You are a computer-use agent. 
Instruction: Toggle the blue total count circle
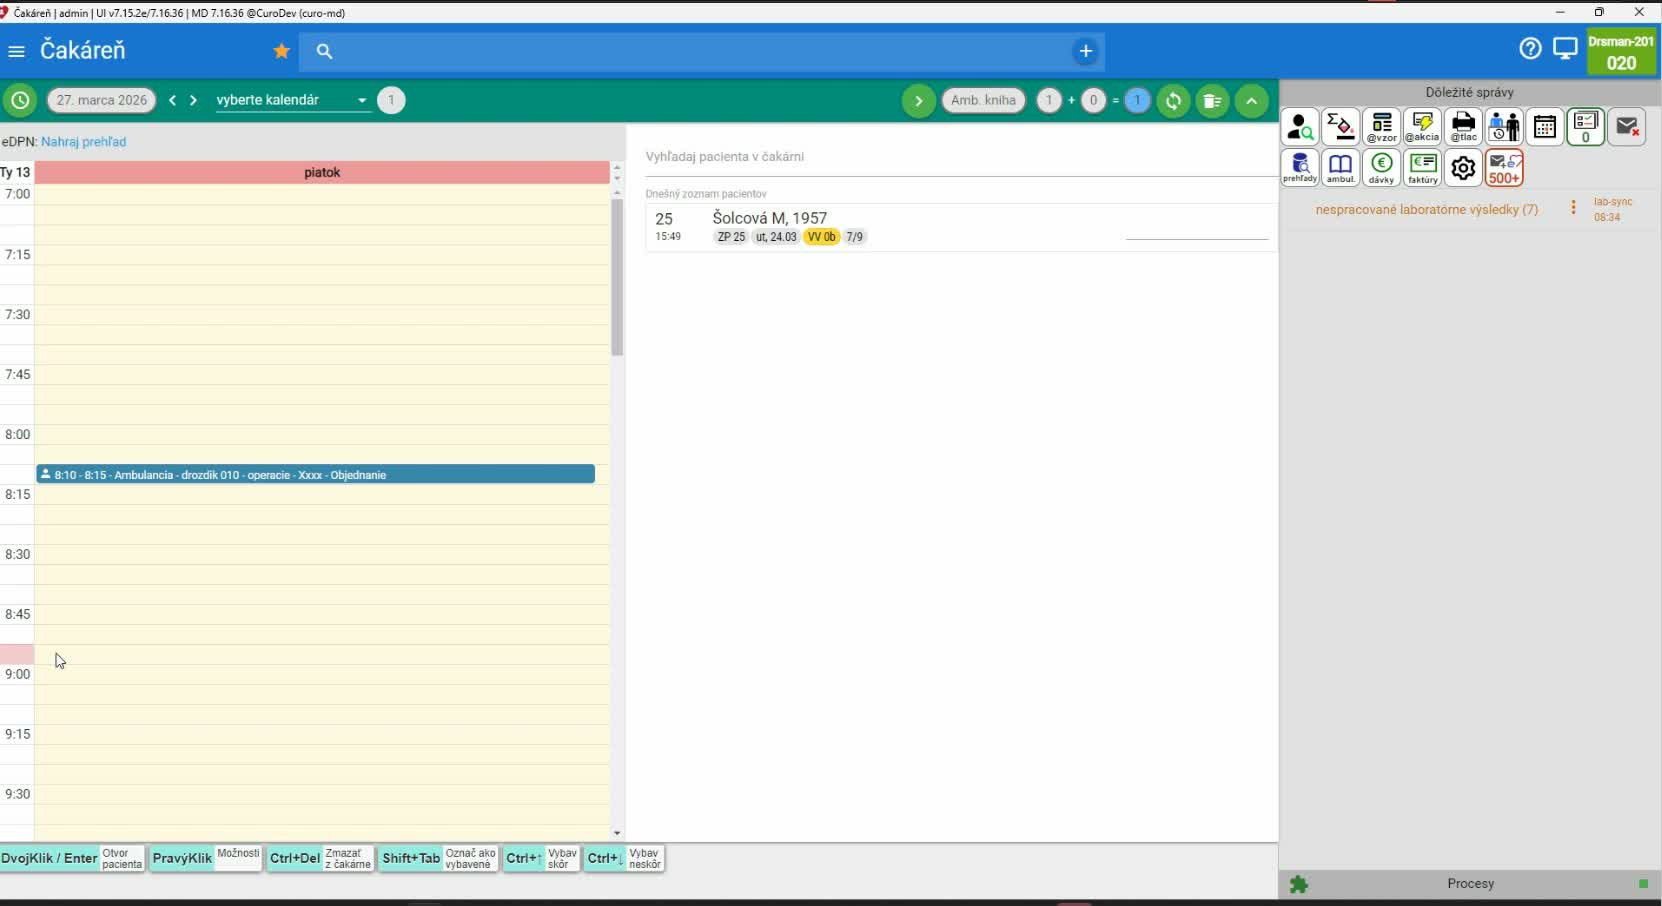[x=1137, y=100]
